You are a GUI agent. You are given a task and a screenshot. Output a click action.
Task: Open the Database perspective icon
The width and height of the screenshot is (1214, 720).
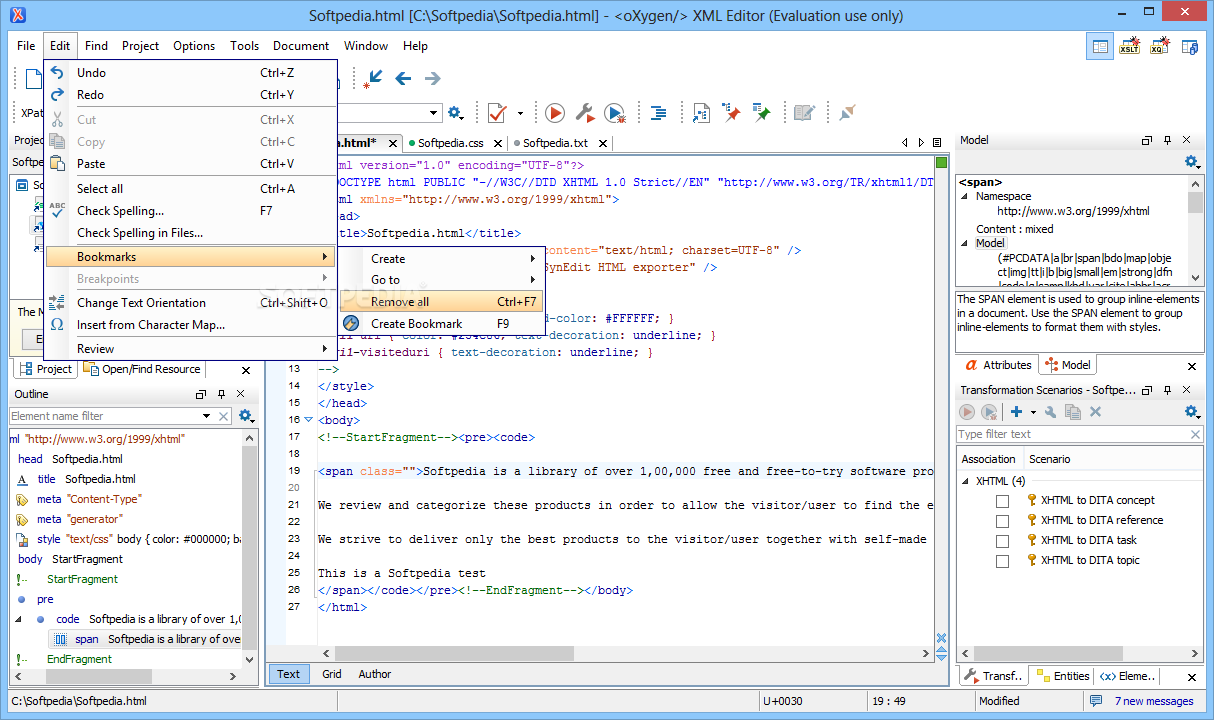1190,46
